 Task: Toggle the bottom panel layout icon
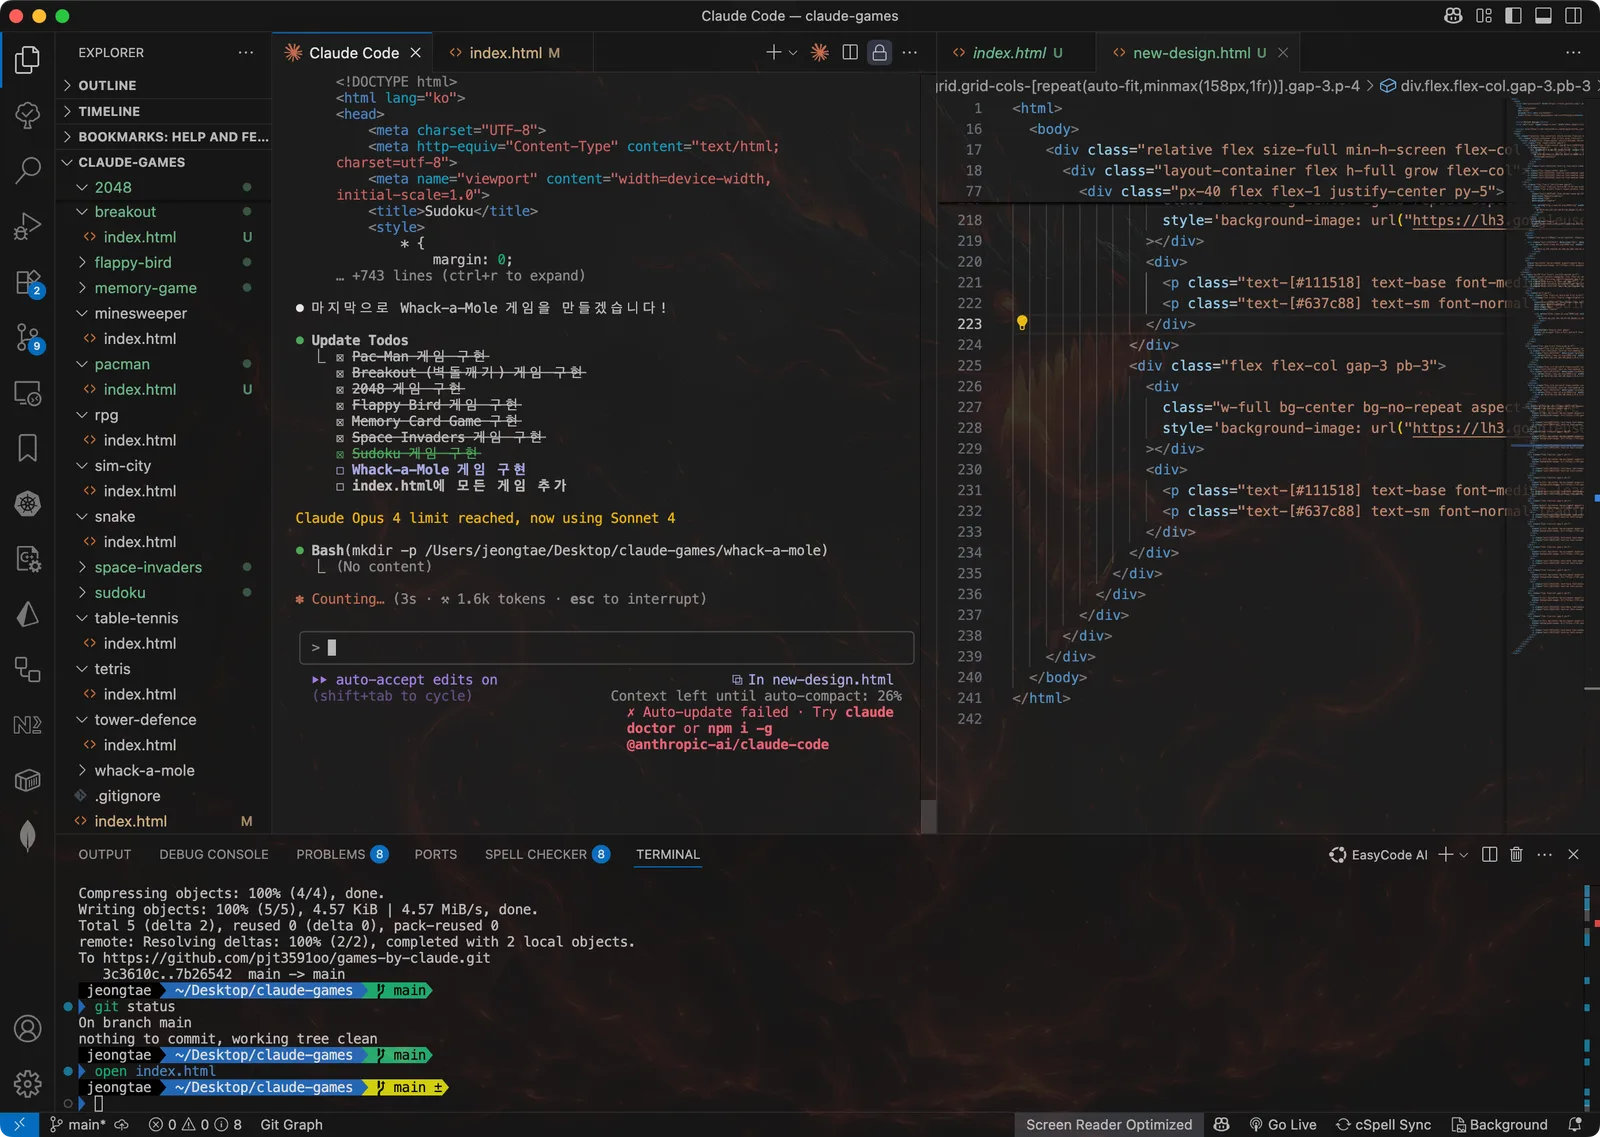1543,16
